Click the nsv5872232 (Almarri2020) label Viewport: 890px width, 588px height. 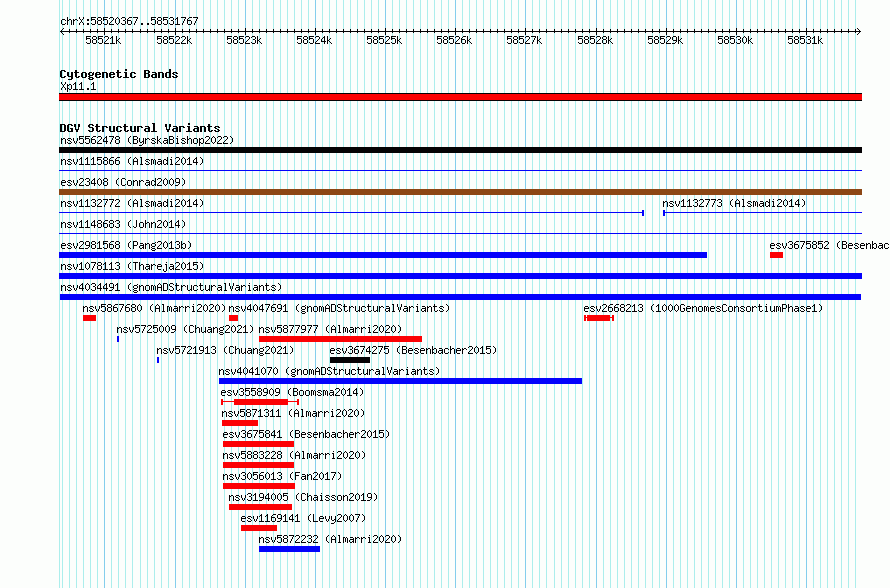[330, 539]
